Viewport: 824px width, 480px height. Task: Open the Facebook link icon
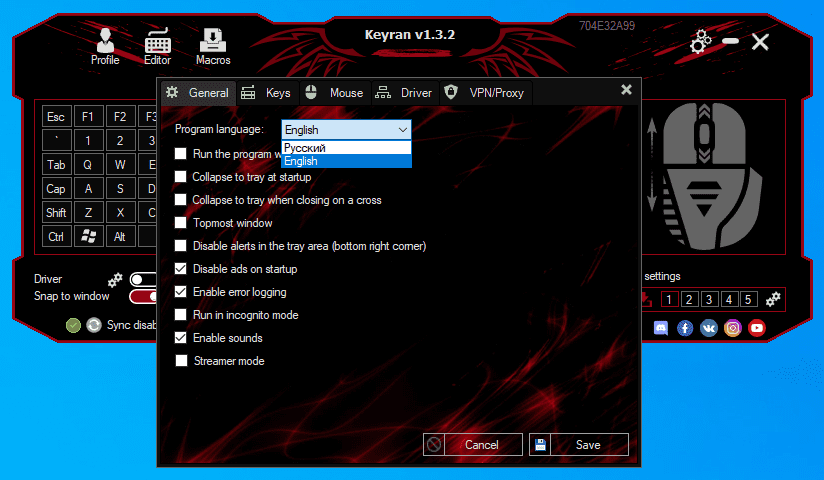pos(685,328)
